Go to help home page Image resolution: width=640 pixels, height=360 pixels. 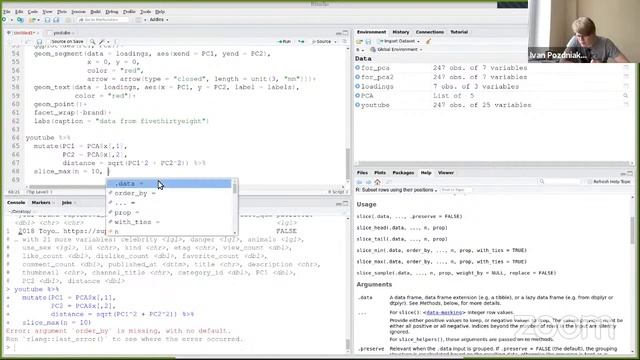click(x=378, y=182)
